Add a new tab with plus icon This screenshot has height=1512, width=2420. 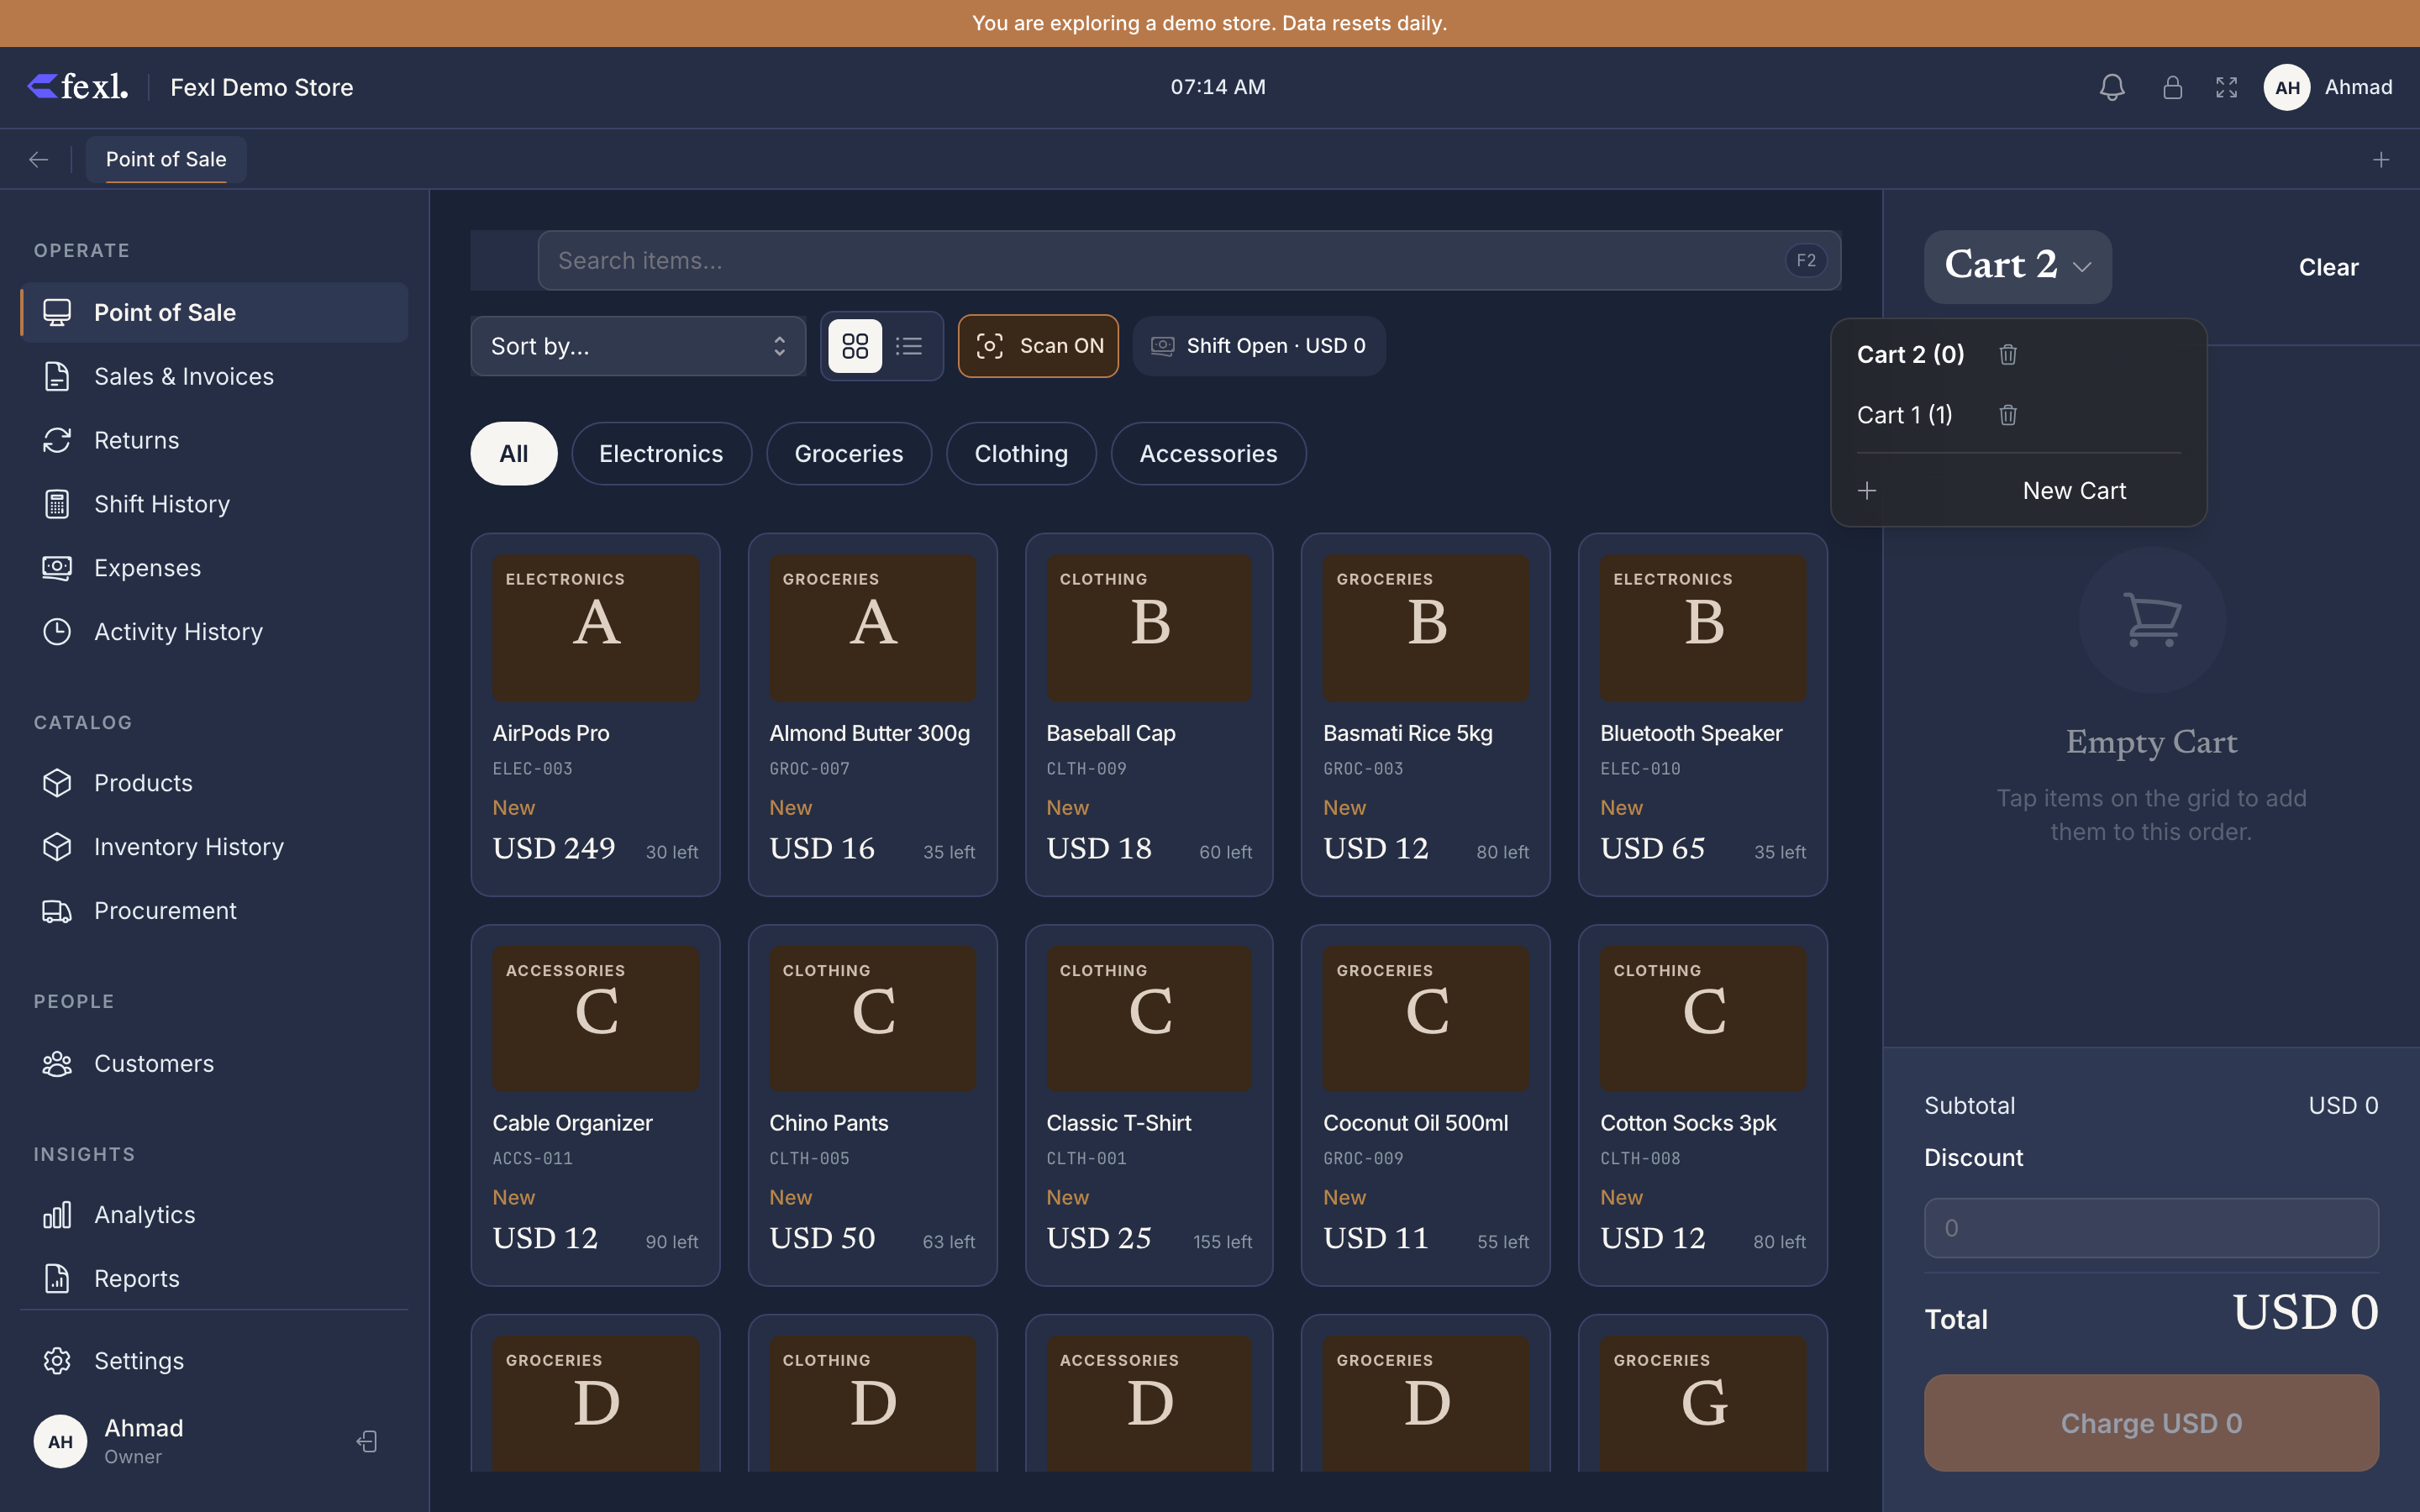[x=2381, y=160]
